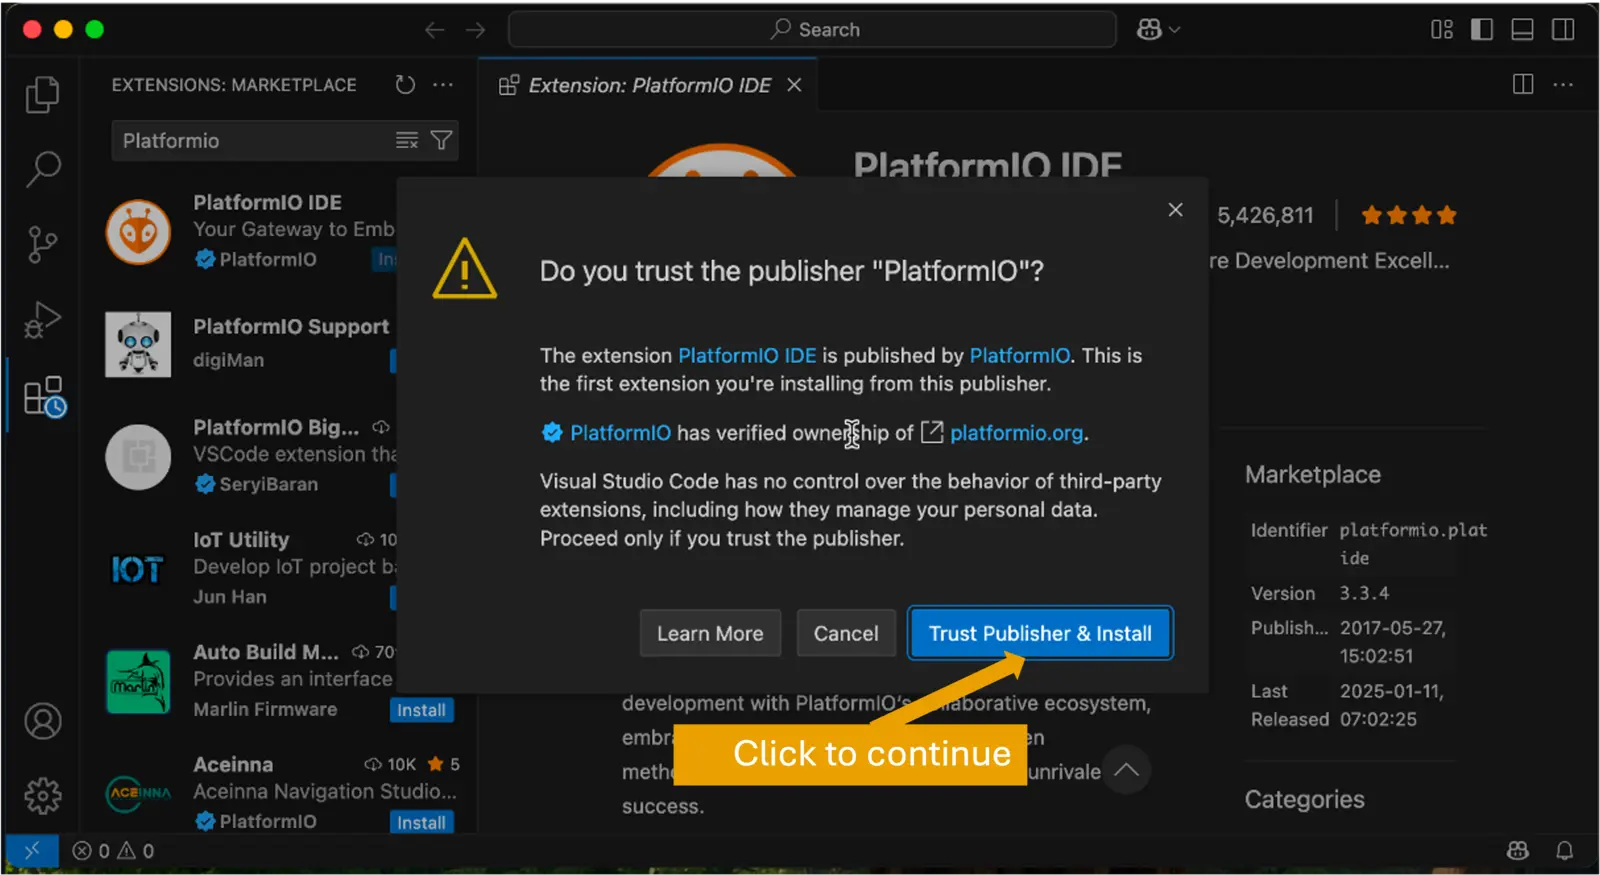
Task: Toggle the bottom panel
Action: pyautogui.click(x=1522, y=30)
